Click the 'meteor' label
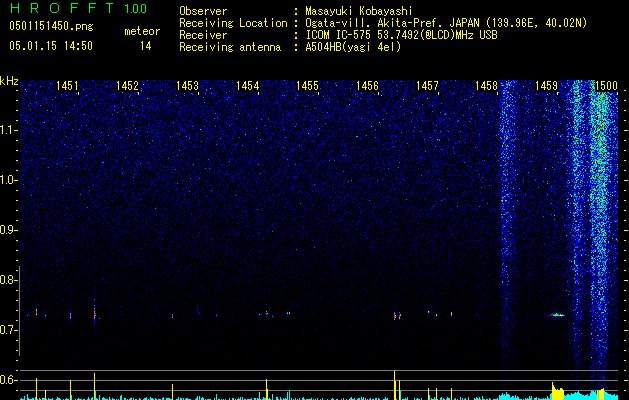 point(142,31)
